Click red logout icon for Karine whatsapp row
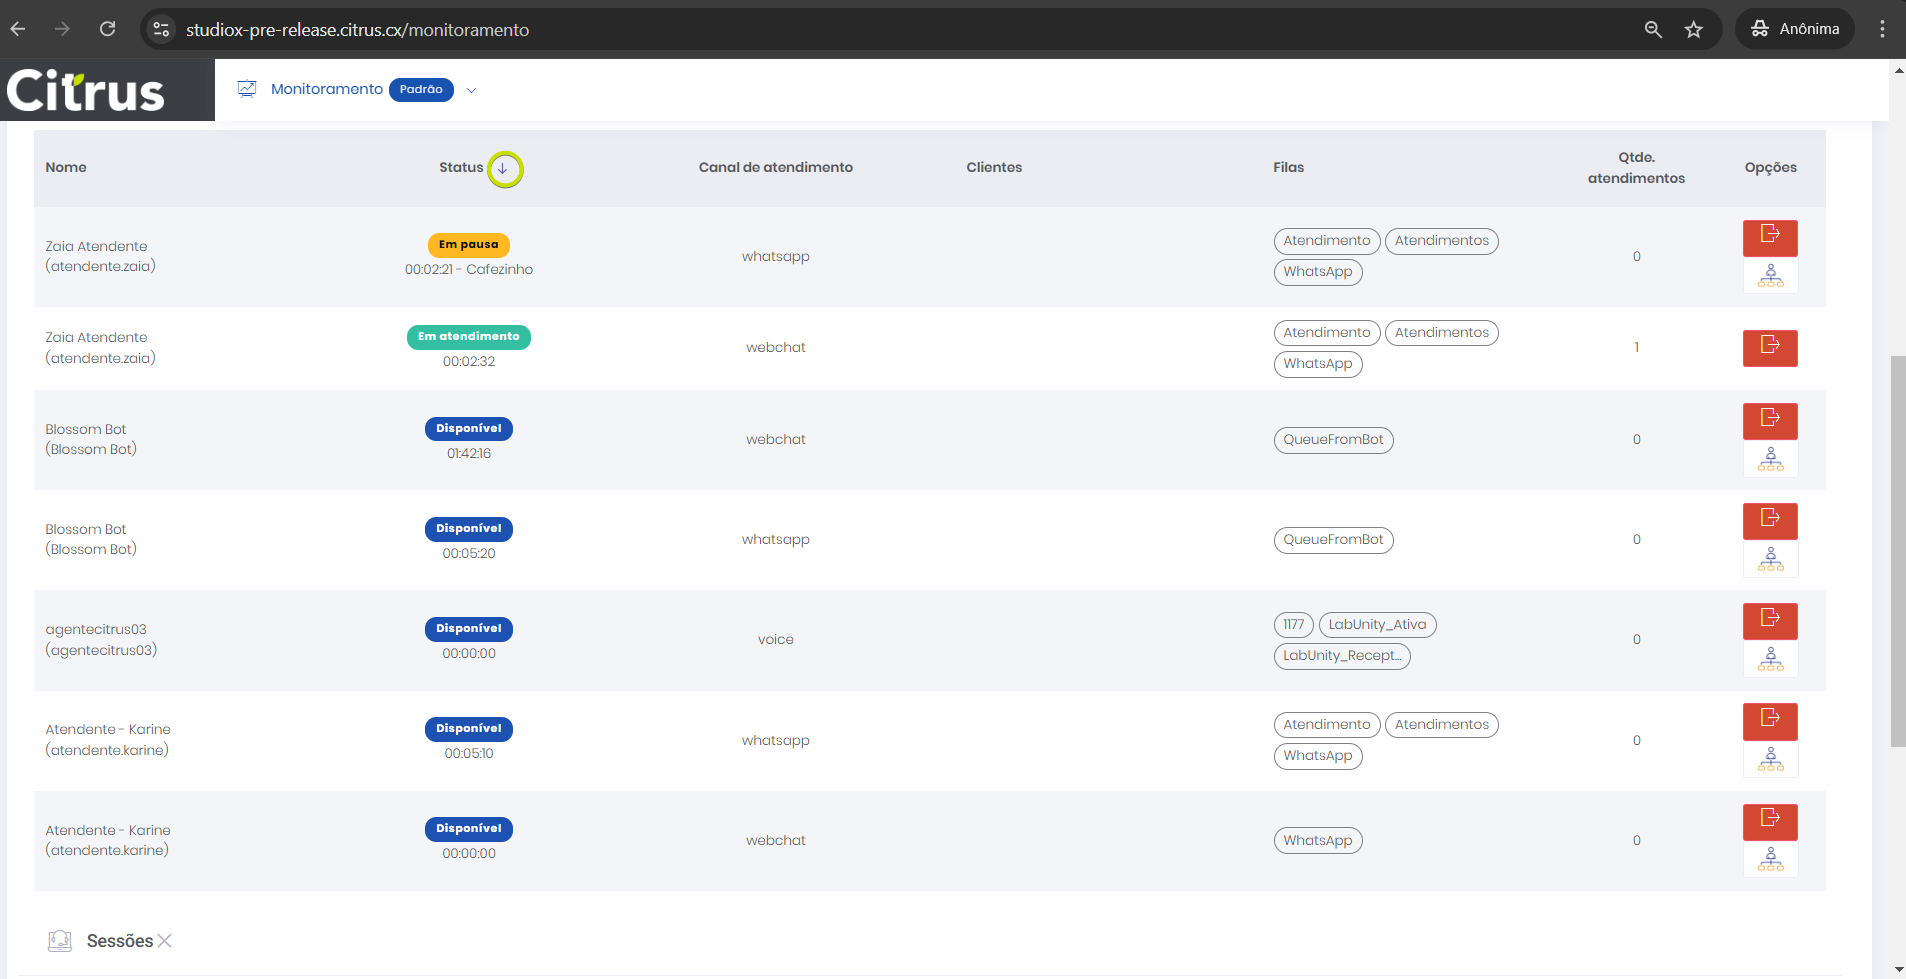This screenshot has height=979, width=1906. [1769, 720]
